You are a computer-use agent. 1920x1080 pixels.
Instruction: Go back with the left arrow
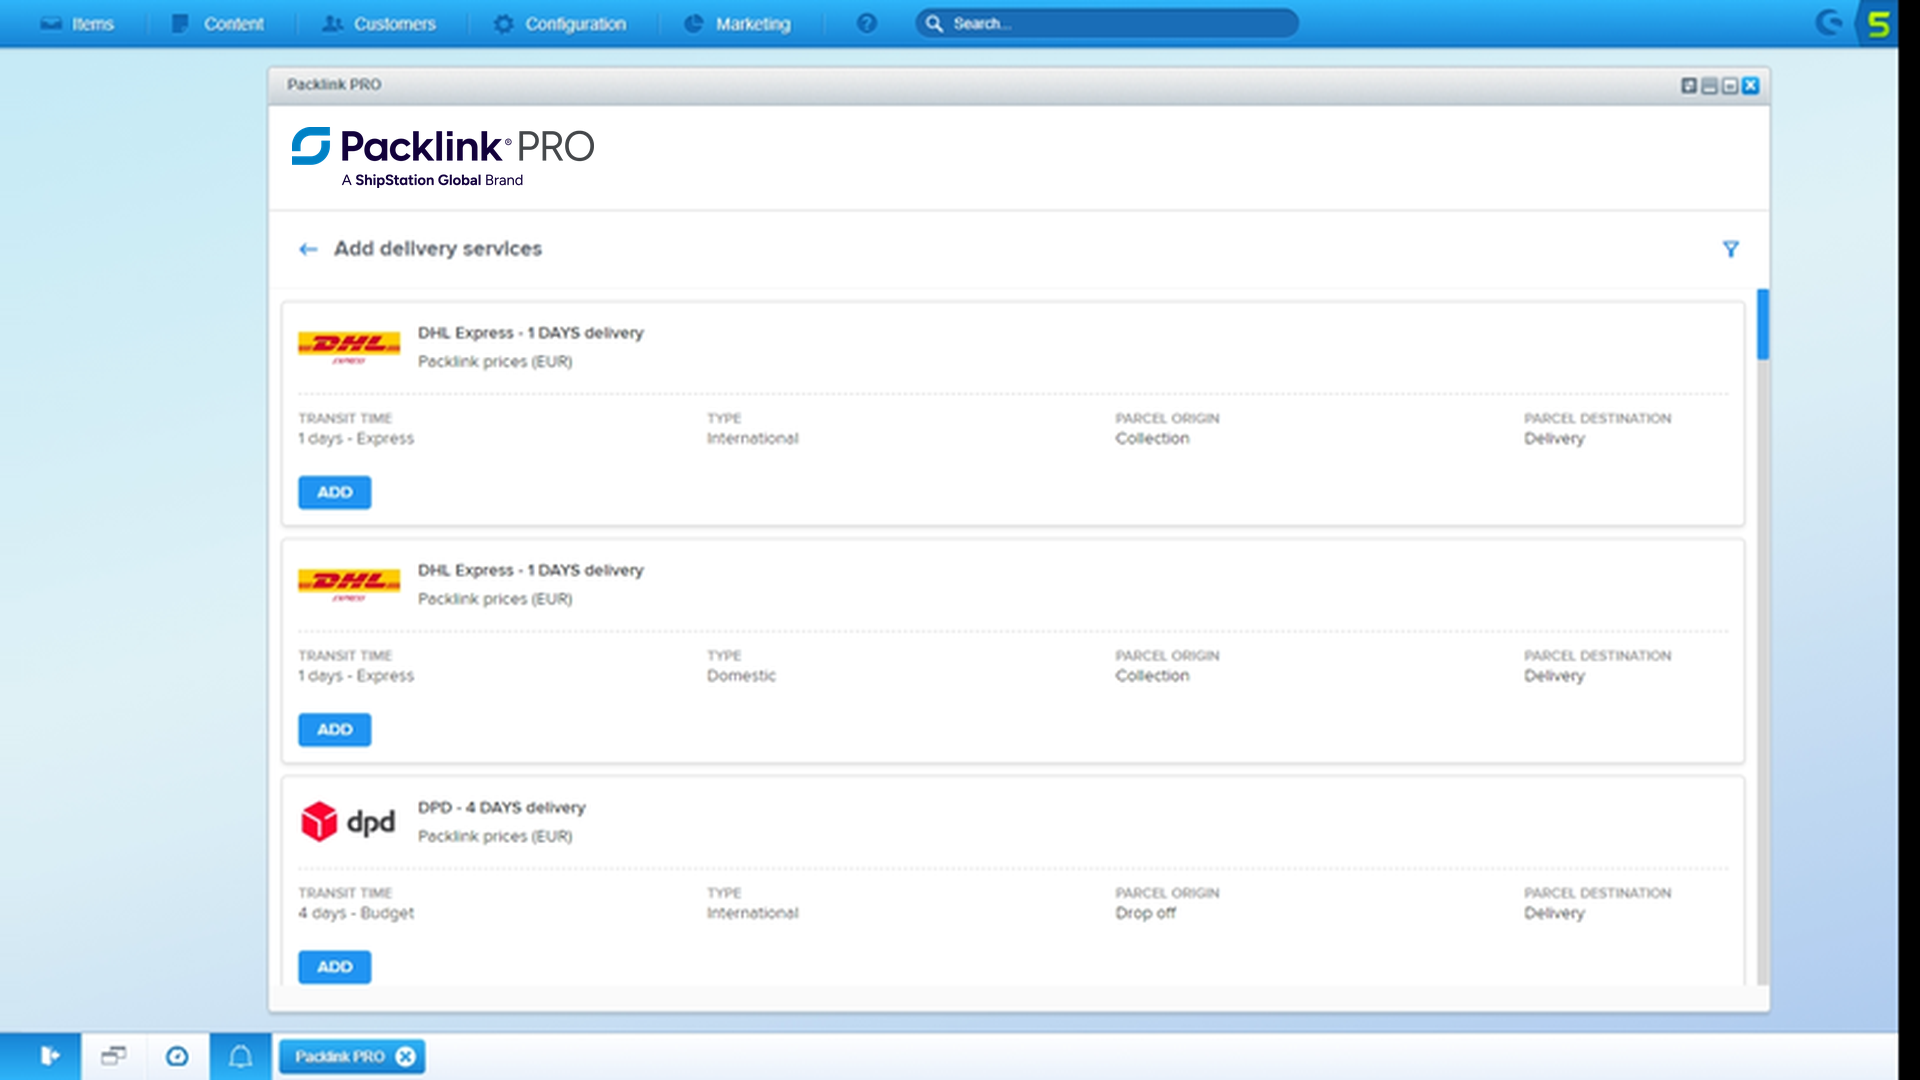click(308, 249)
